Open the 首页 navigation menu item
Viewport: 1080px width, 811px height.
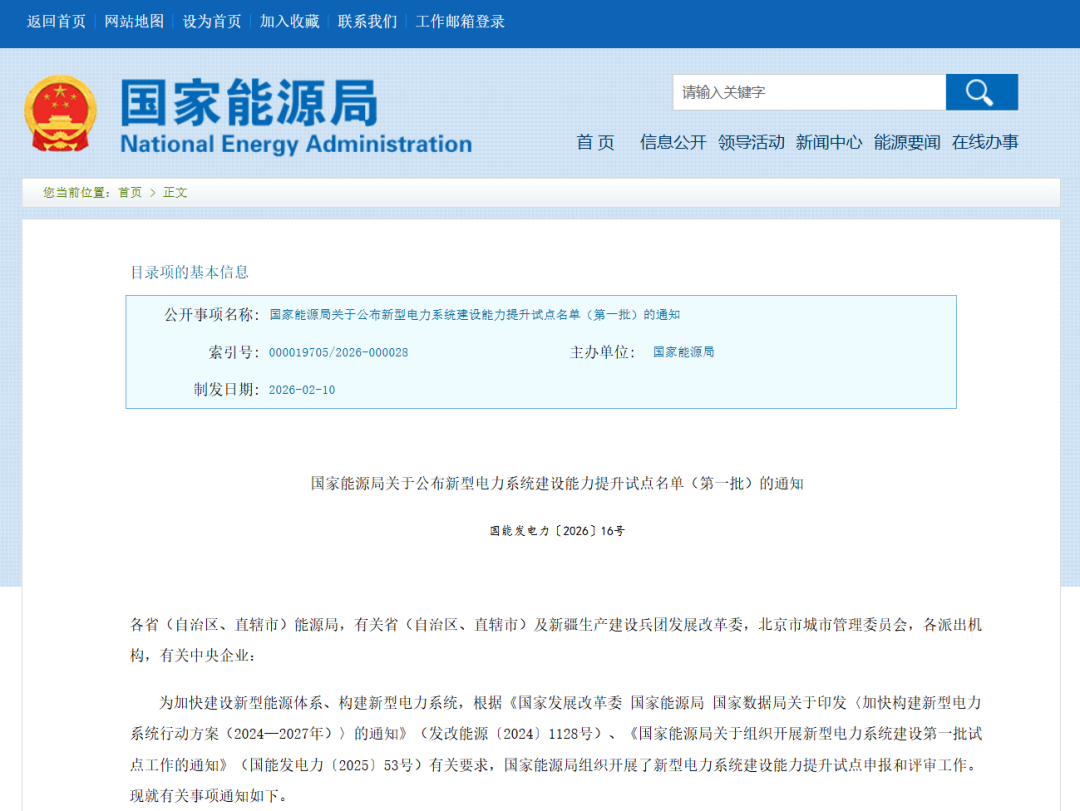[595, 142]
